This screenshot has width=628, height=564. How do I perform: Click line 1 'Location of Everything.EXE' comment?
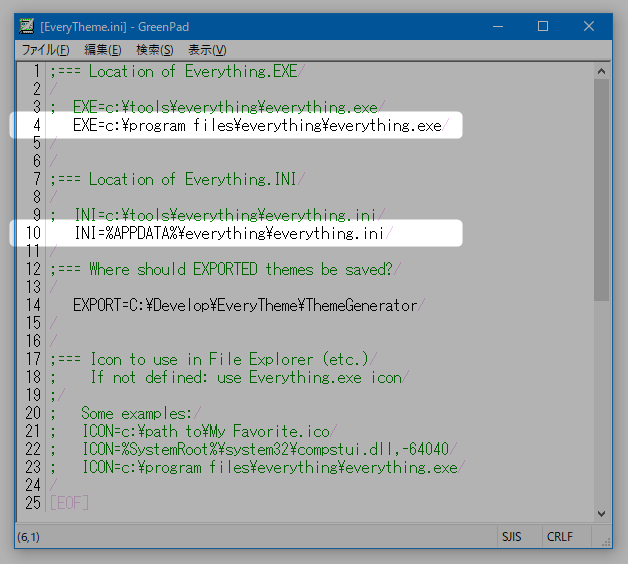point(173,71)
